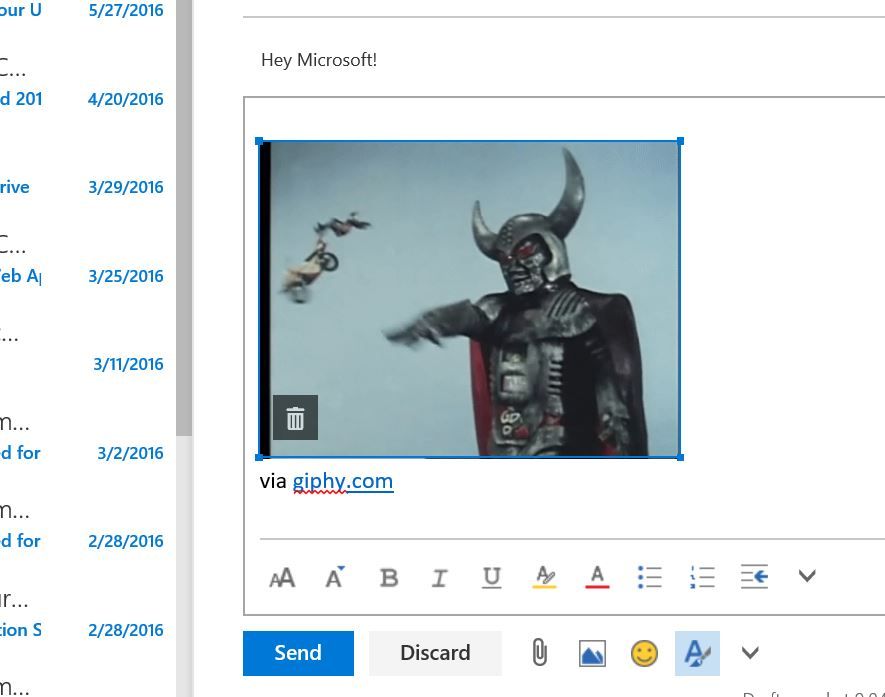Open the message dated 3/11/2016
The image size is (885, 697).
[x=128, y=364]
